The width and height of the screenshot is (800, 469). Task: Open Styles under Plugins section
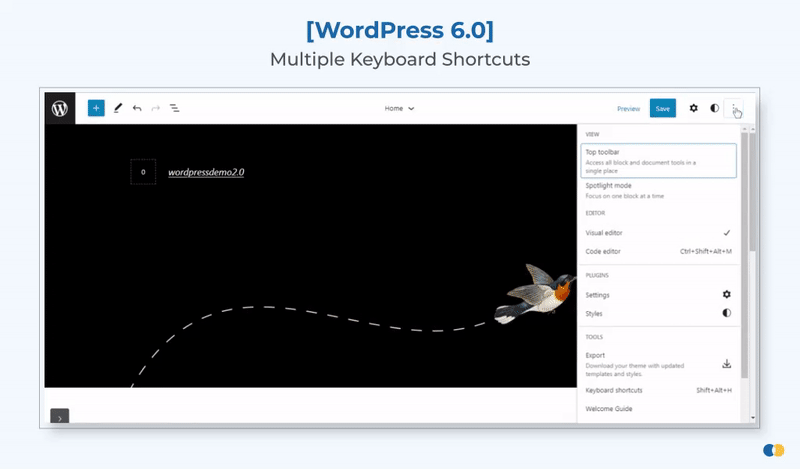click(x=658, y=313)
